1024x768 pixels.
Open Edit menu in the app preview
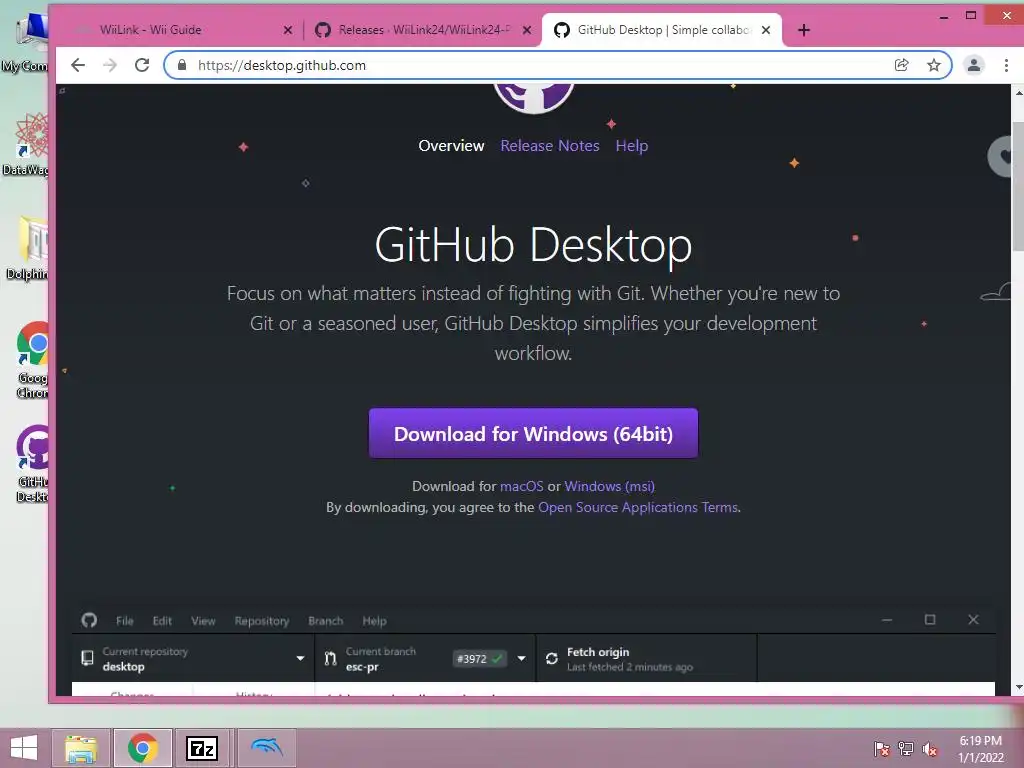coord(162,621)
